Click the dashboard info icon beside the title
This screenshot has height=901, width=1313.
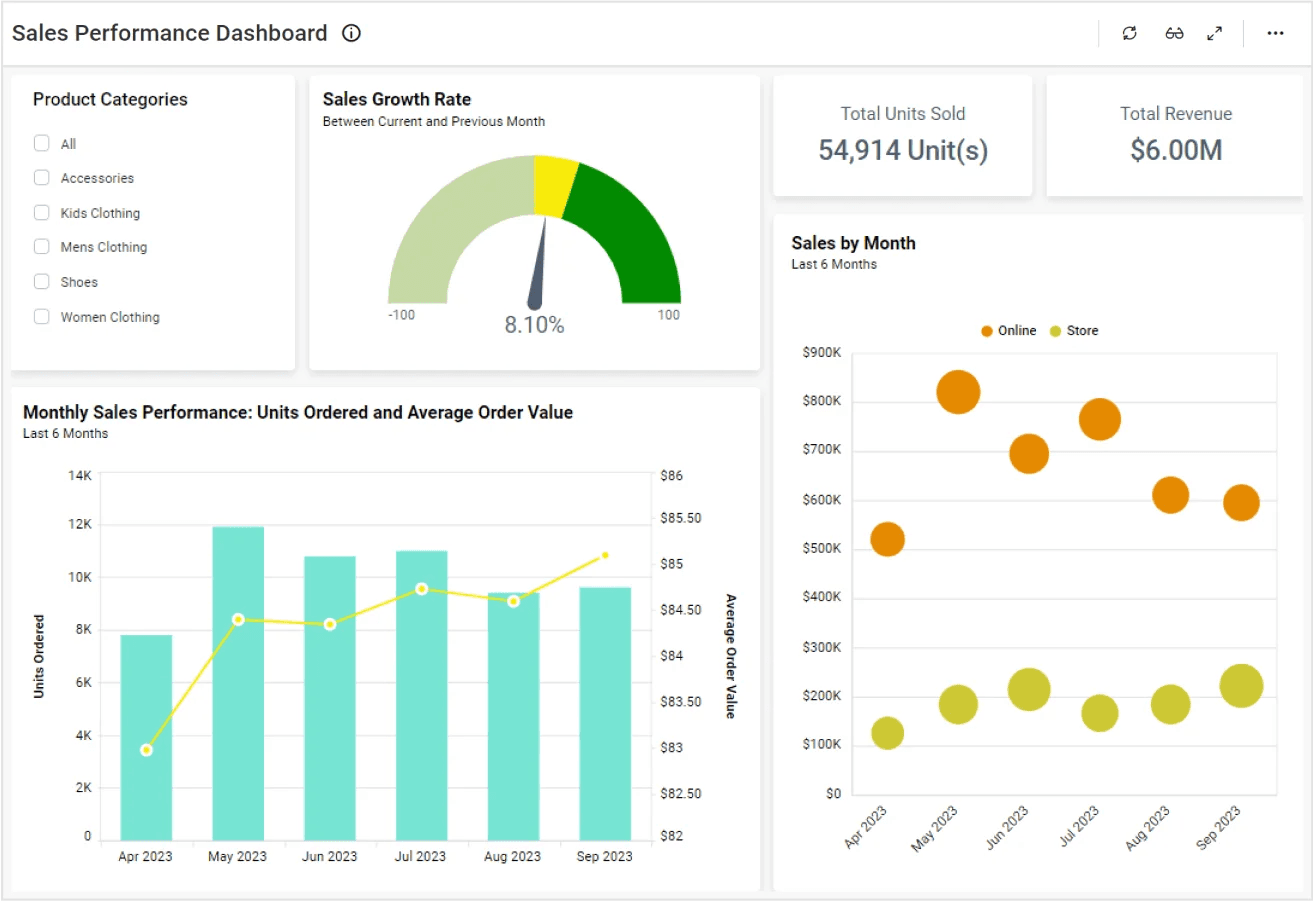pyautogui.click(x=351, y=33)
